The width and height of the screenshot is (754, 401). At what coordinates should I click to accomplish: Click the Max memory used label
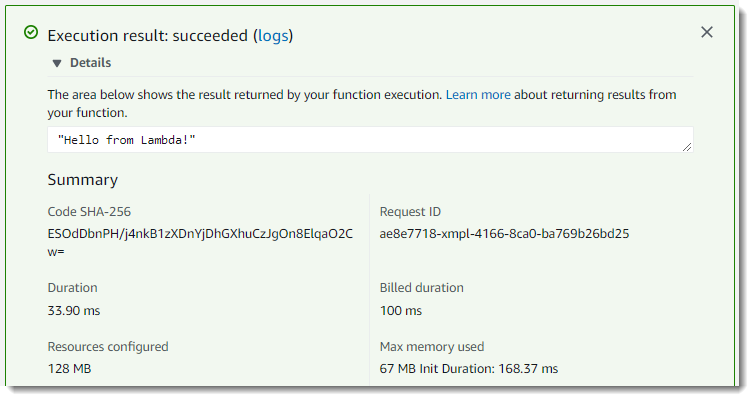(x=432, y=347)
